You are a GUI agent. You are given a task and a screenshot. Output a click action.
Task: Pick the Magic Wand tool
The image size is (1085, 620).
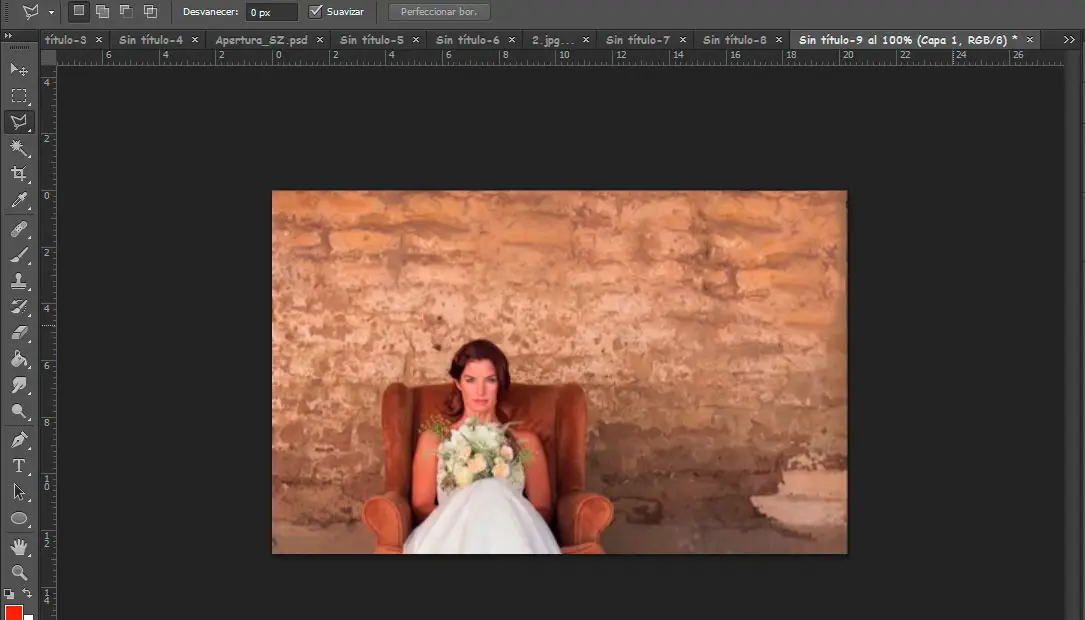point(19,149)
